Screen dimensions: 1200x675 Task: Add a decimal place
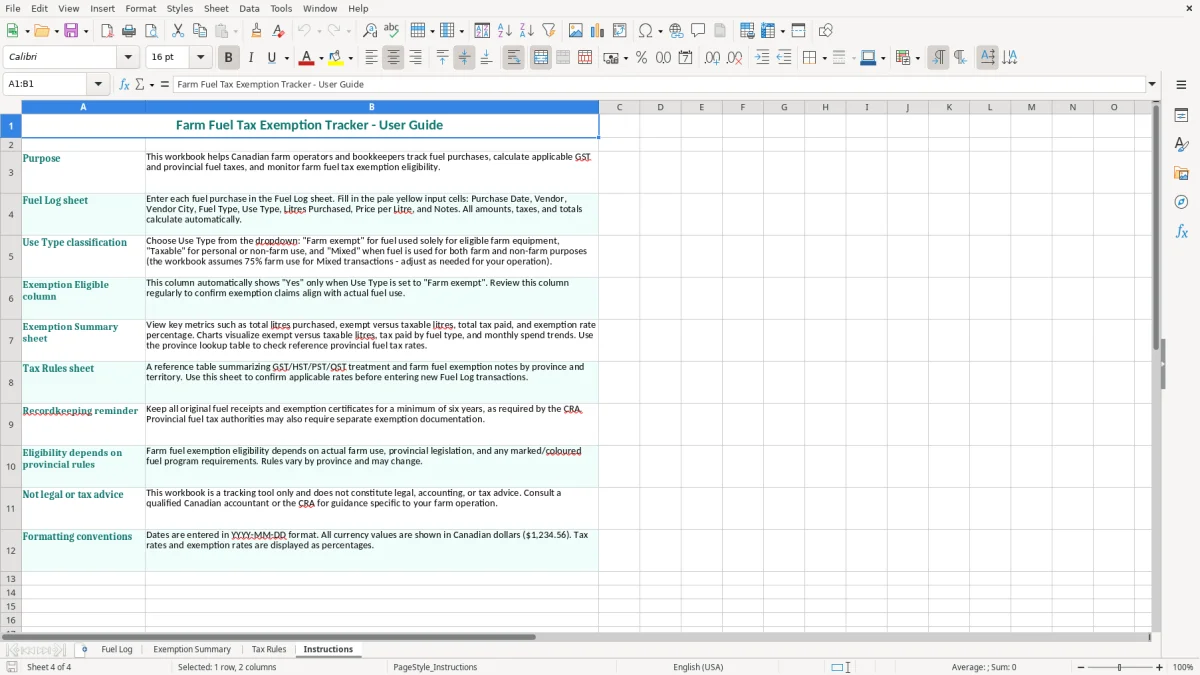point(712,58)
